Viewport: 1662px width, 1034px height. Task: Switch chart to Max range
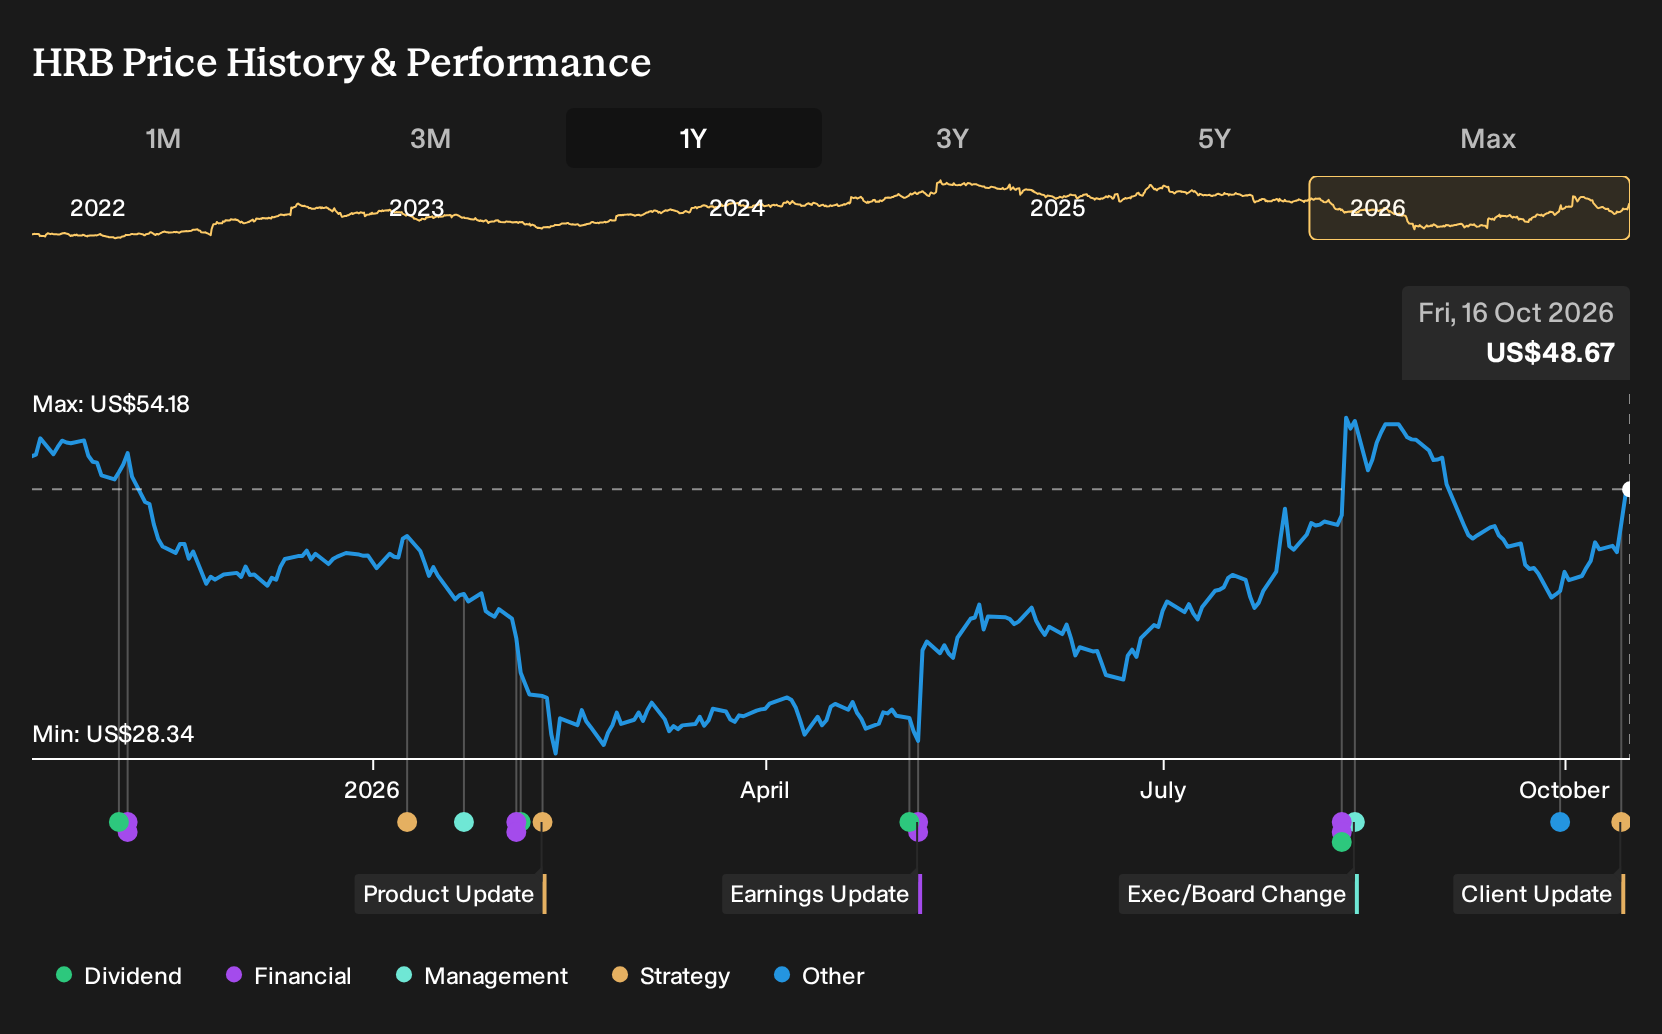pos(1488,139)
